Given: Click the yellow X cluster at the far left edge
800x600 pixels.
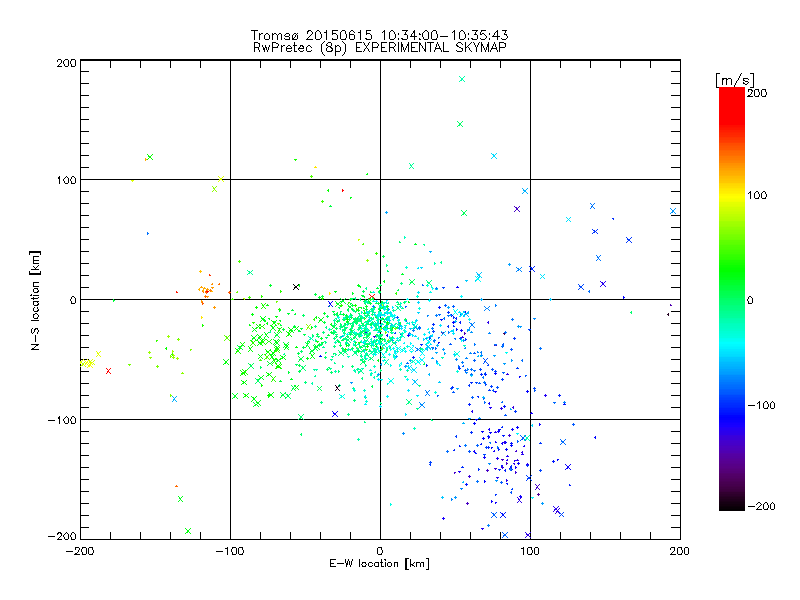Looking at the screenshot, I should coord(87,363).
